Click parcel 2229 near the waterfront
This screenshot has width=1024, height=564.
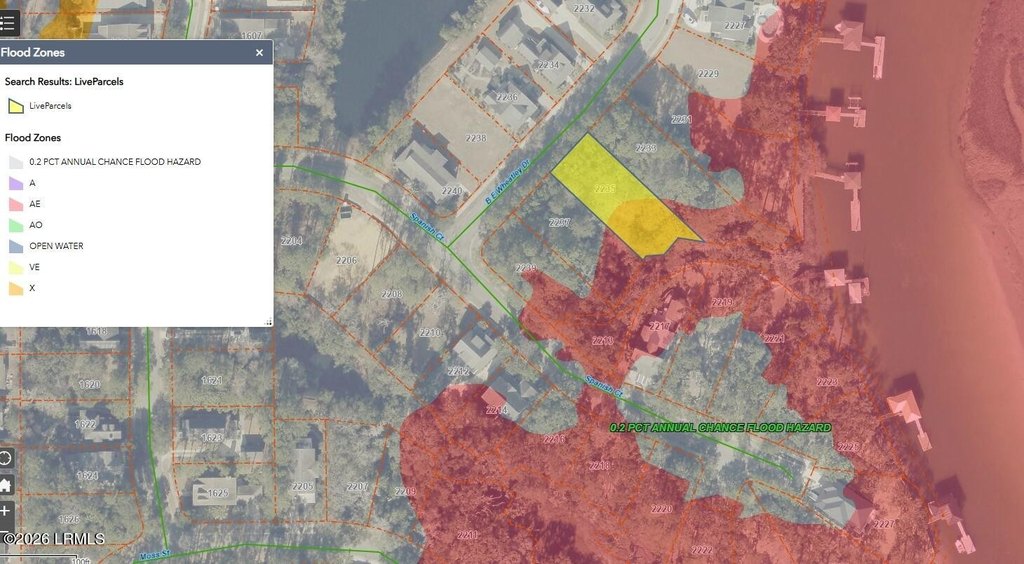(x=708, y=74)
